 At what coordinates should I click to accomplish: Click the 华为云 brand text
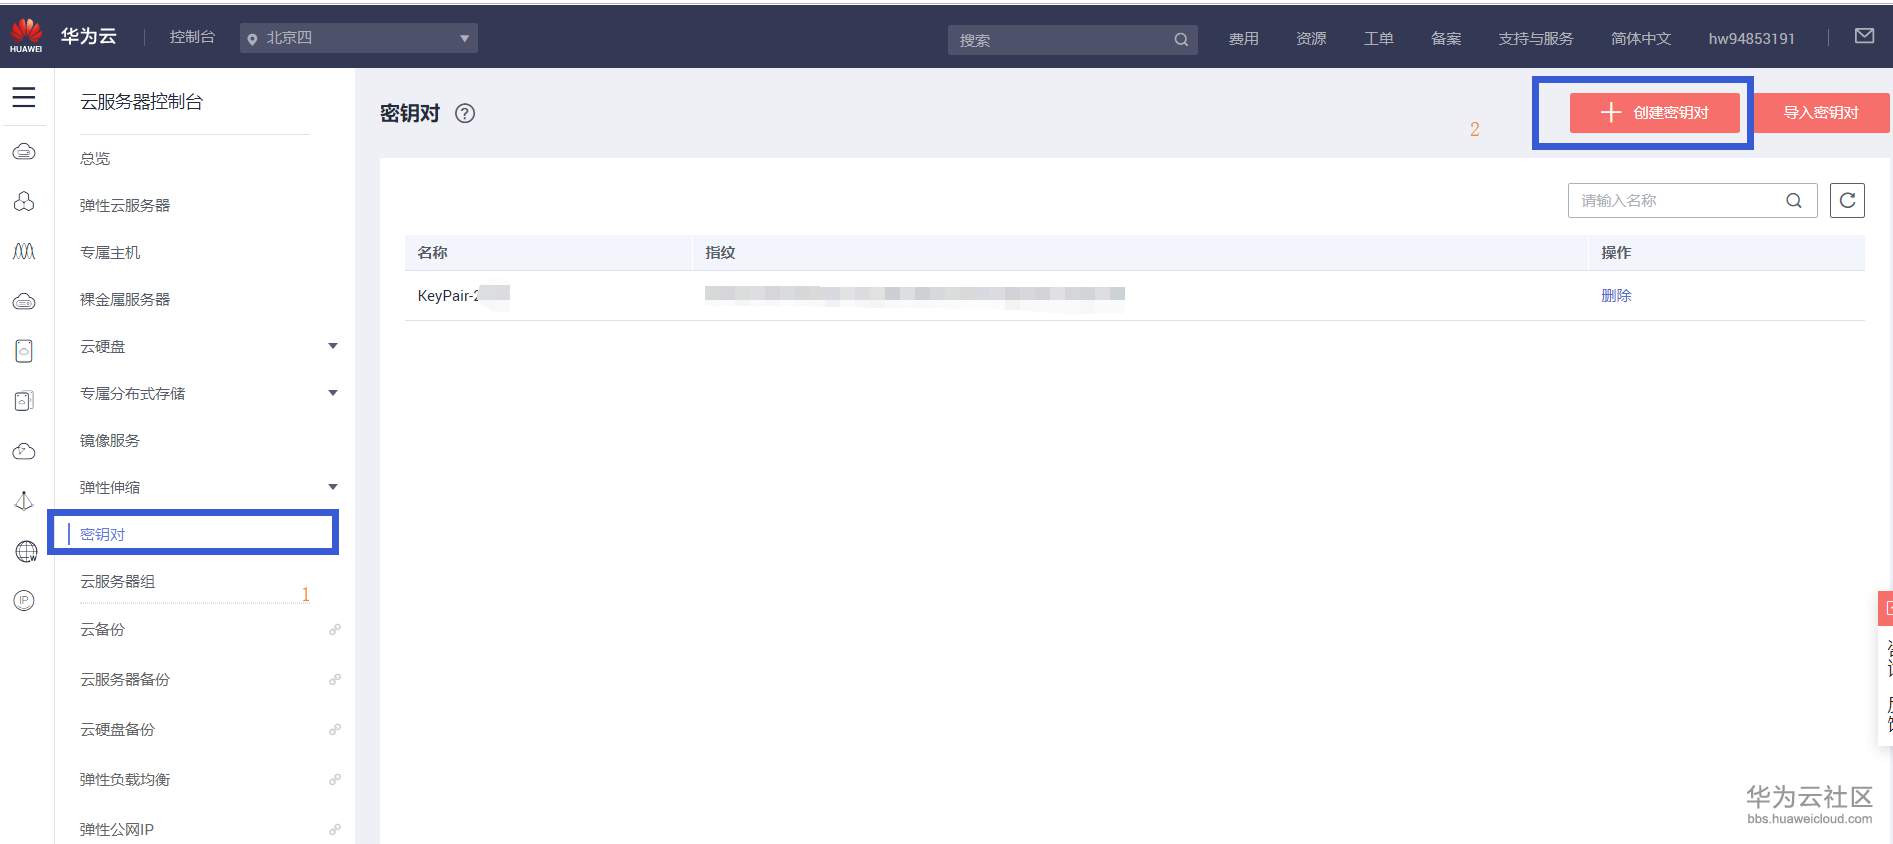[89, 36]
